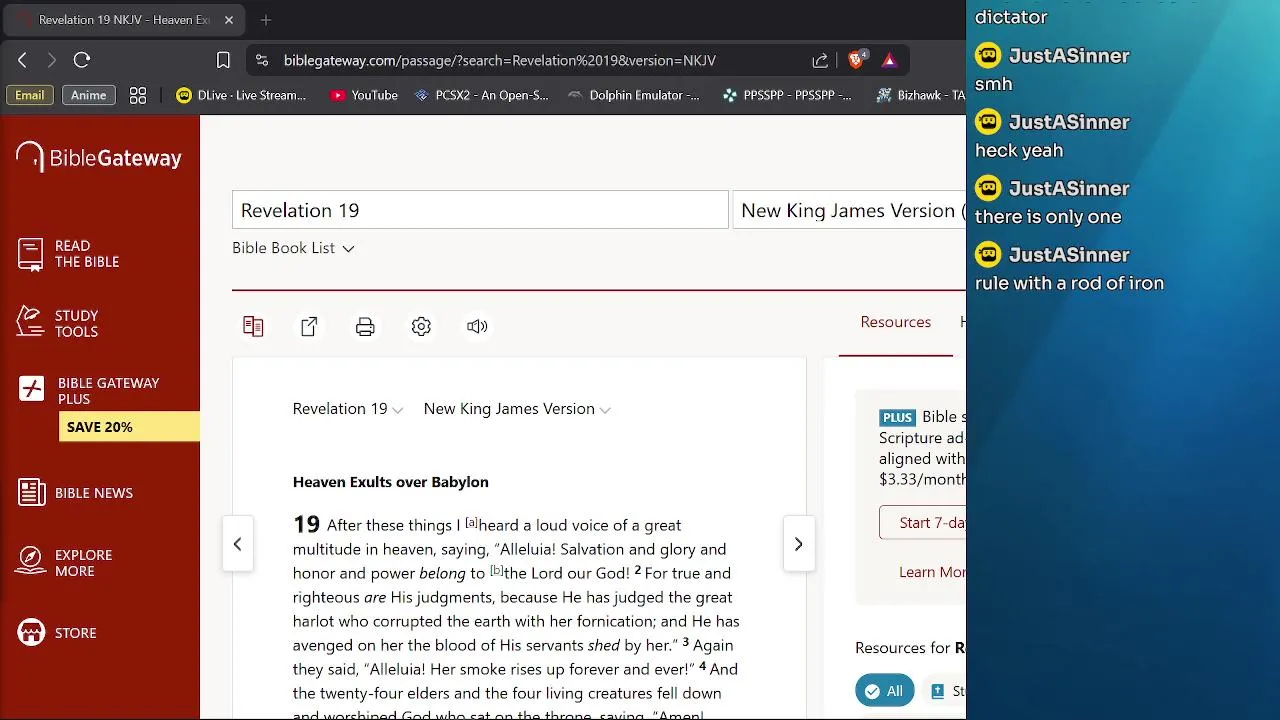Click the parallel Bible versions icon
Viewport: 1280px width, 720px height.
point(253,326)
